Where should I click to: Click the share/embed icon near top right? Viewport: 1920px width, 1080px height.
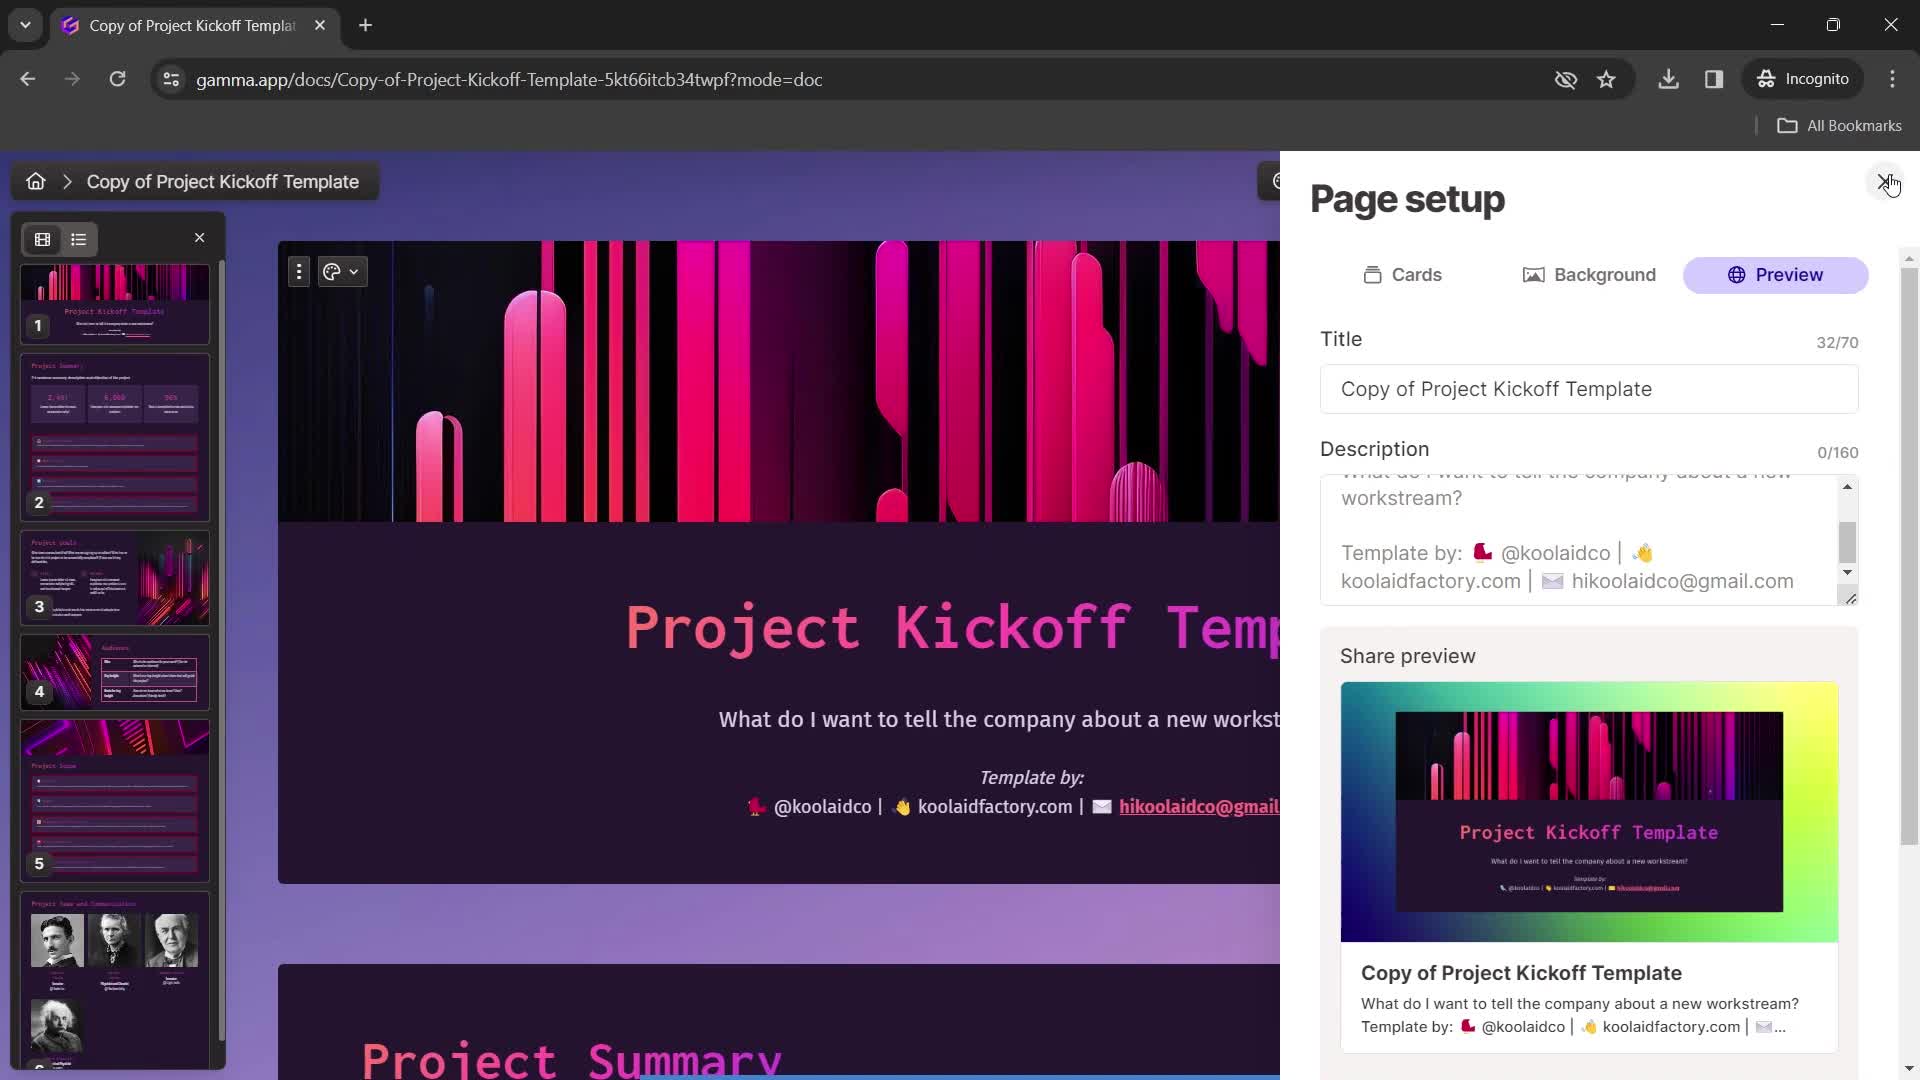1276,181
